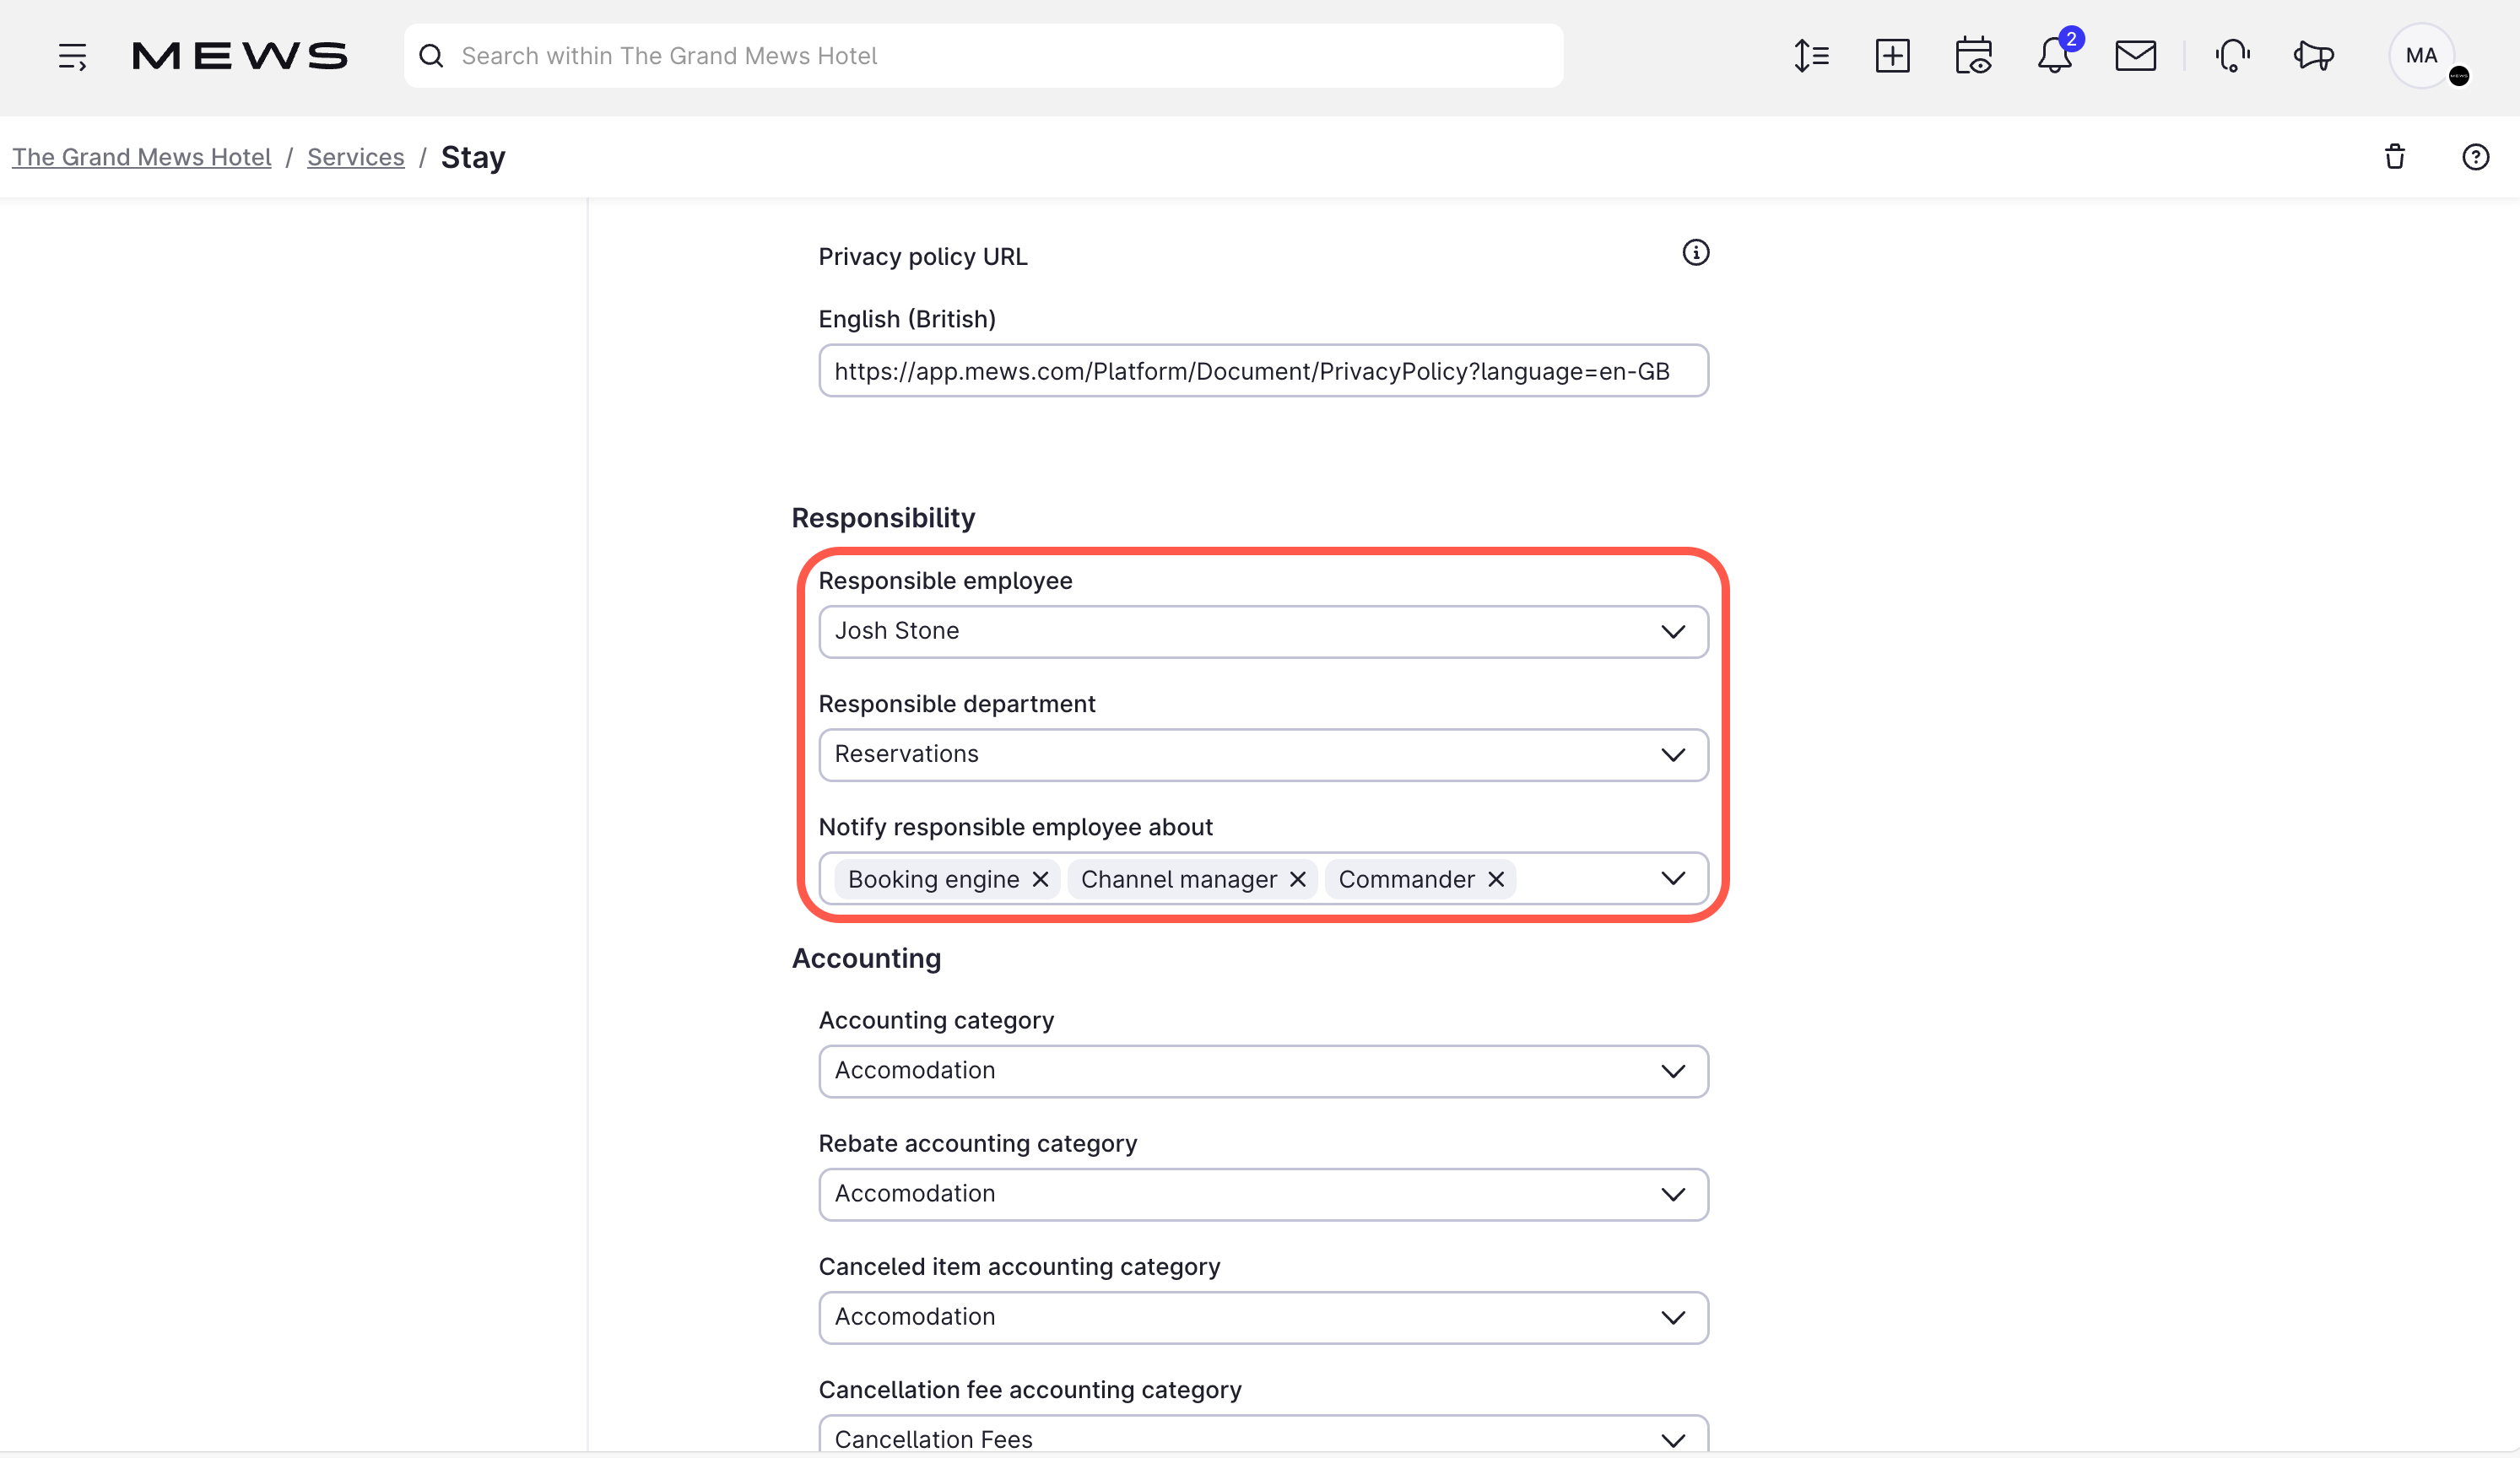Click the Privacy policy URL input field

click(x=1262, y=371)
